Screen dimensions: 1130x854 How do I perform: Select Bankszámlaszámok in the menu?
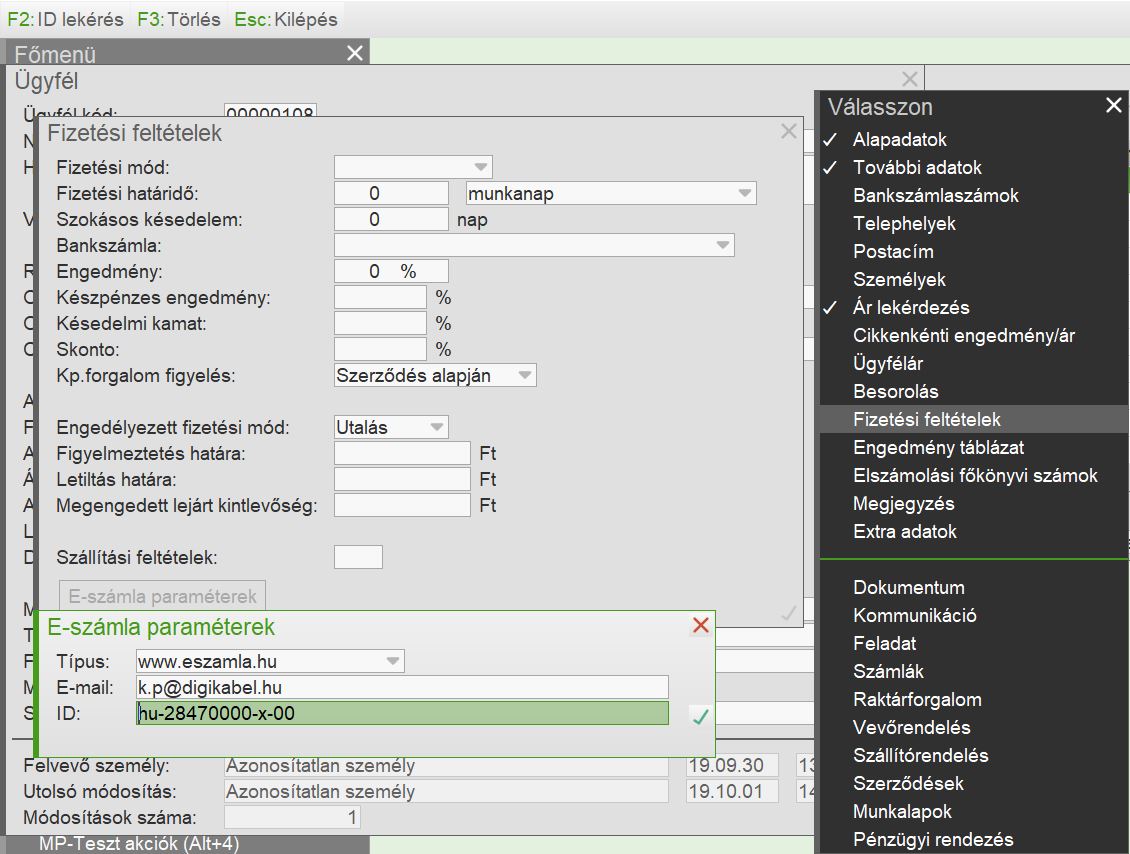click(x=935, y=196)
